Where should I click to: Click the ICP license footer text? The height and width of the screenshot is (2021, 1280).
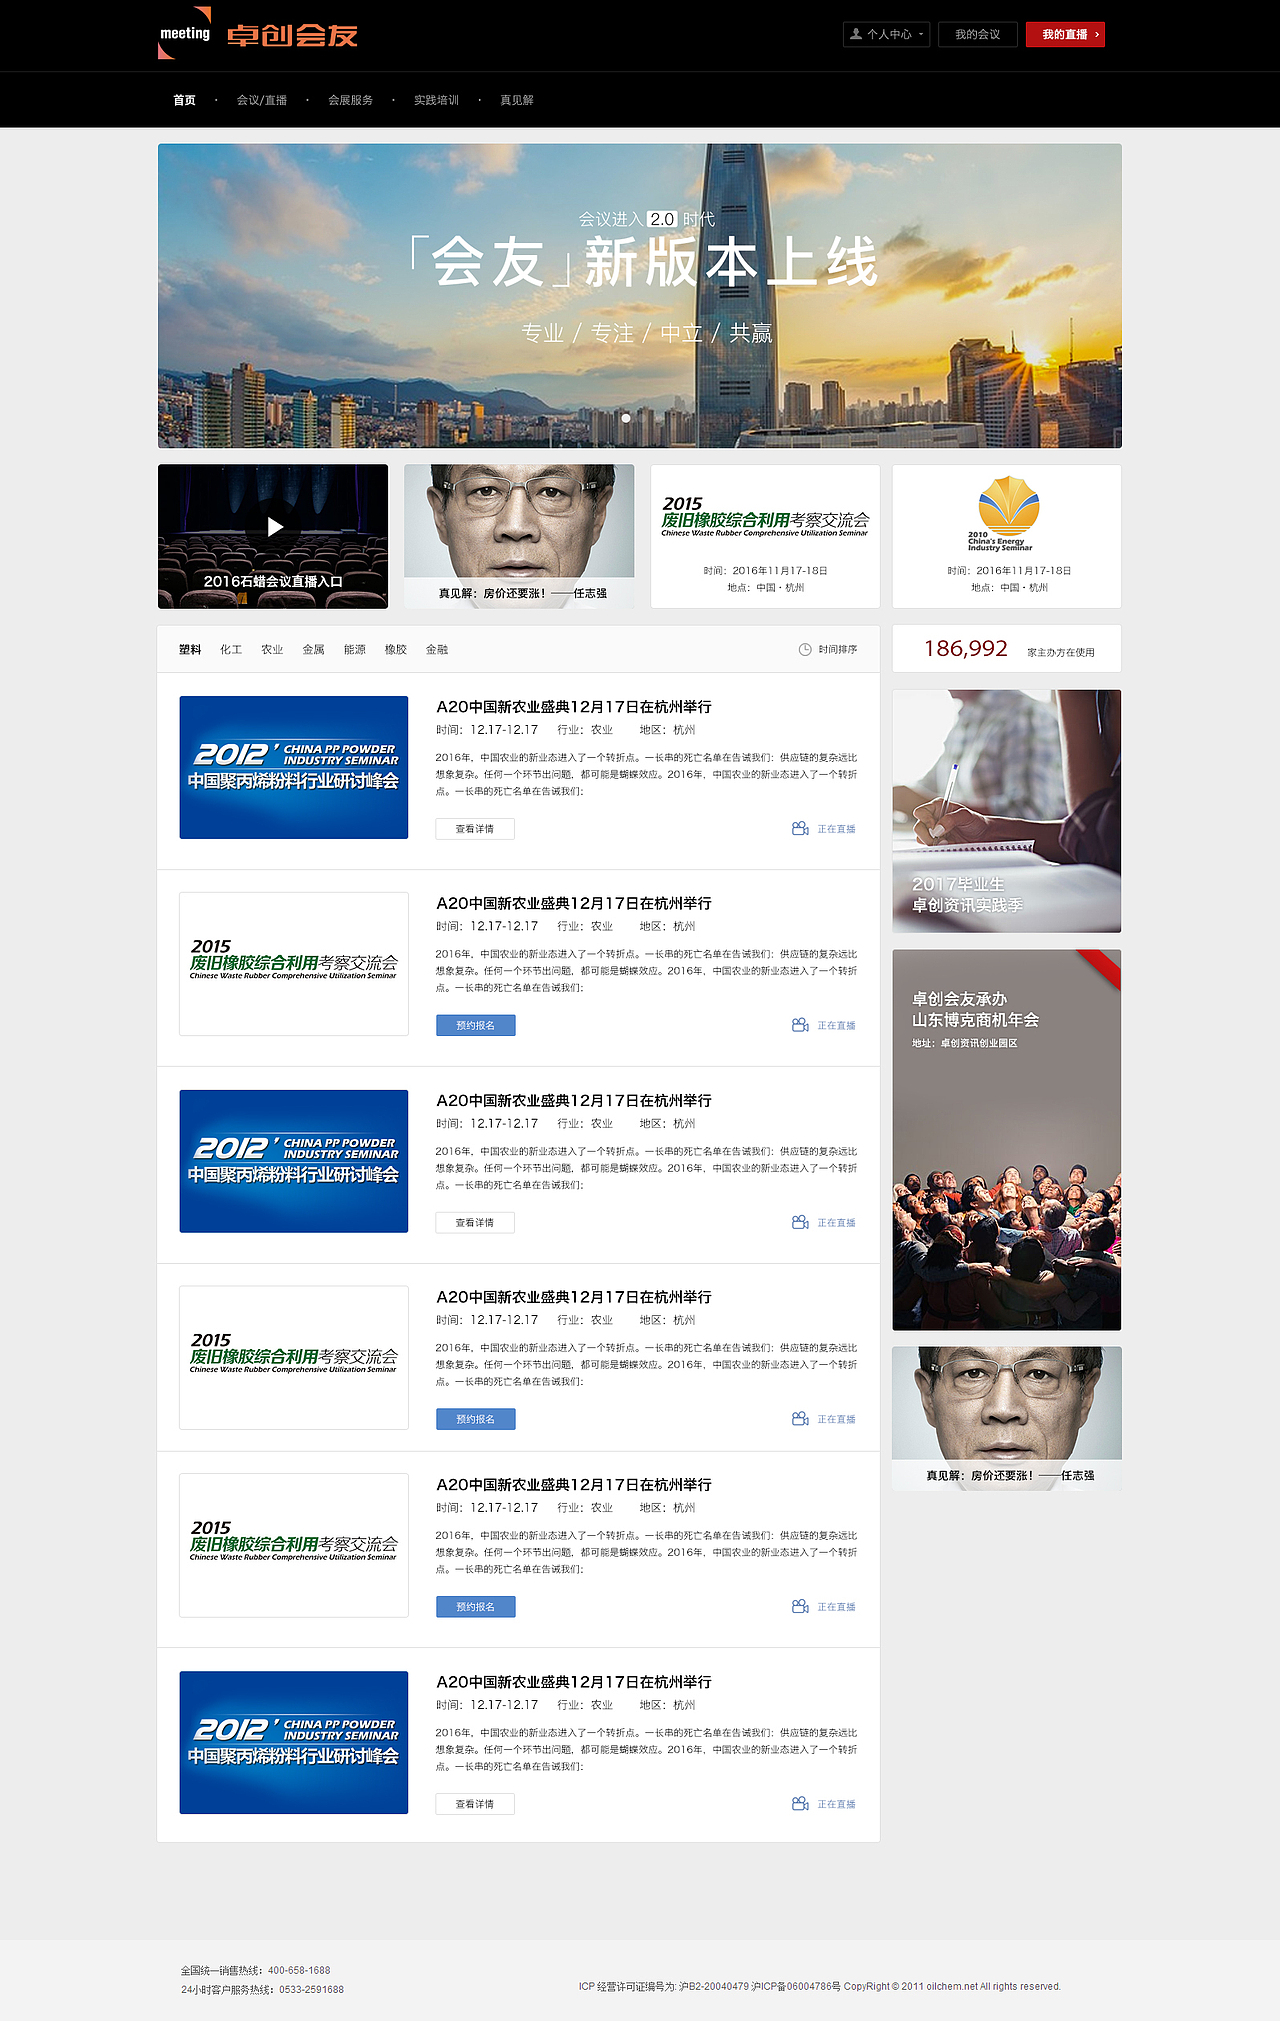820,1987
